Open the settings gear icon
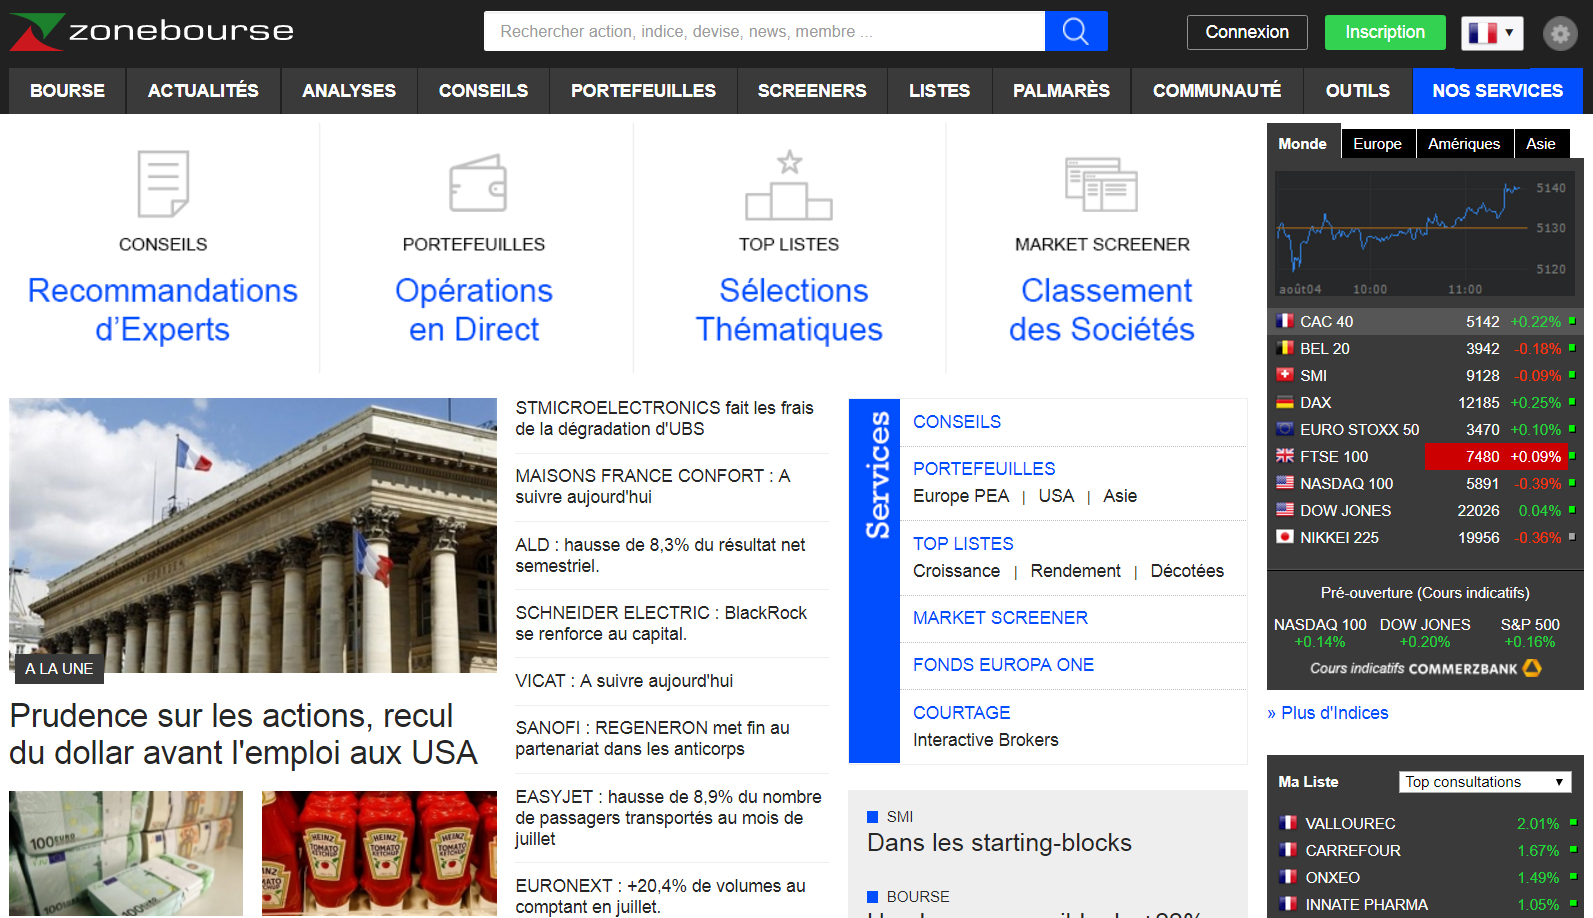1593x918 pixels. (x=1560, y=33)
